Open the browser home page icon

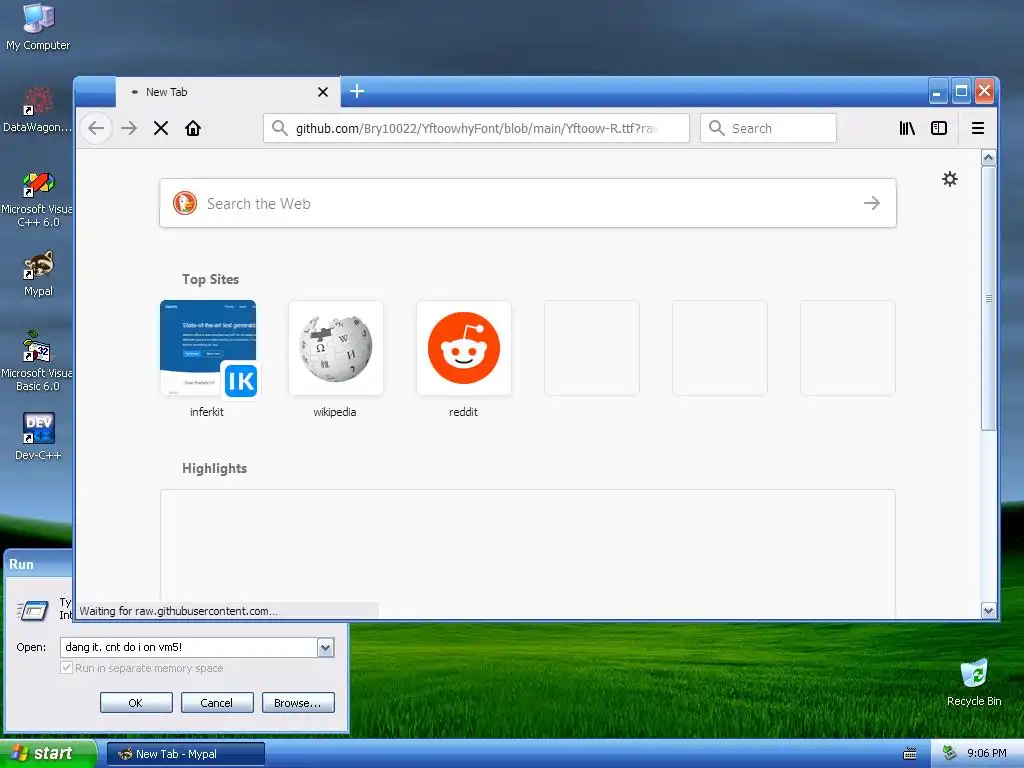coord(193,128)
